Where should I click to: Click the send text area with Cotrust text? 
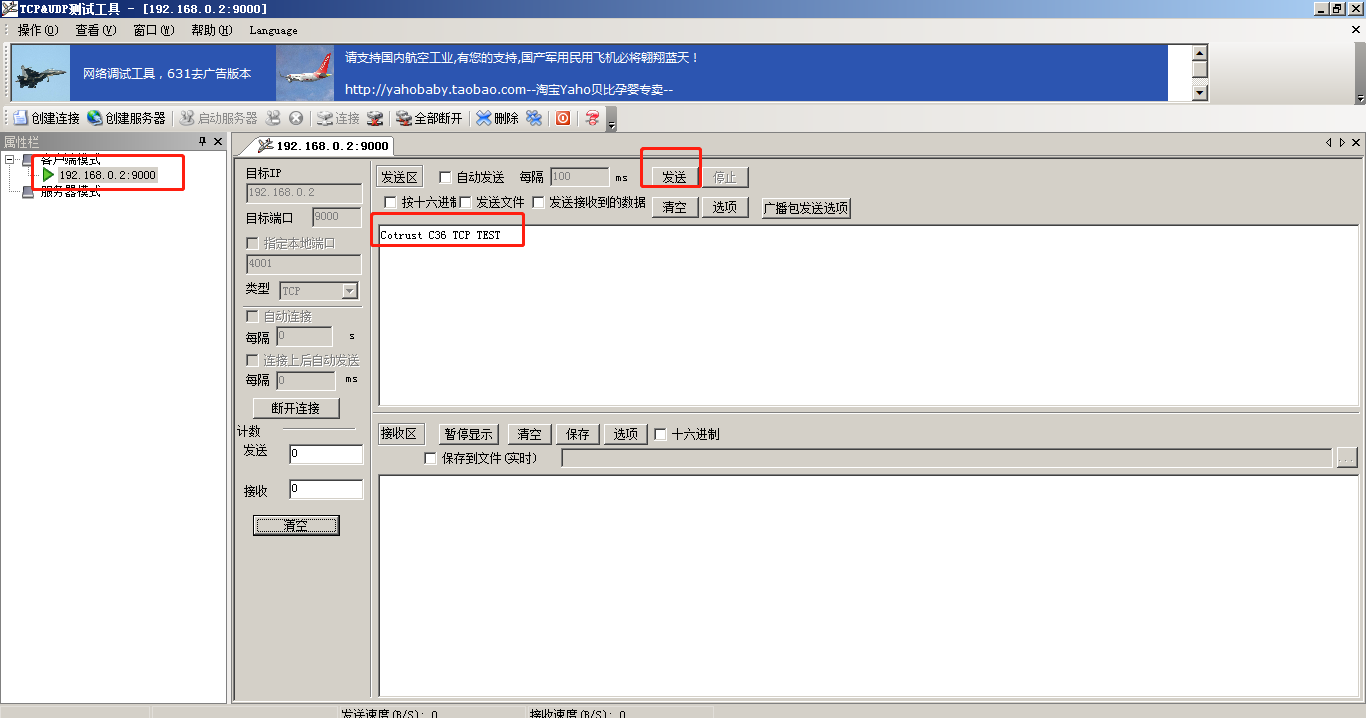click(868, 315)
